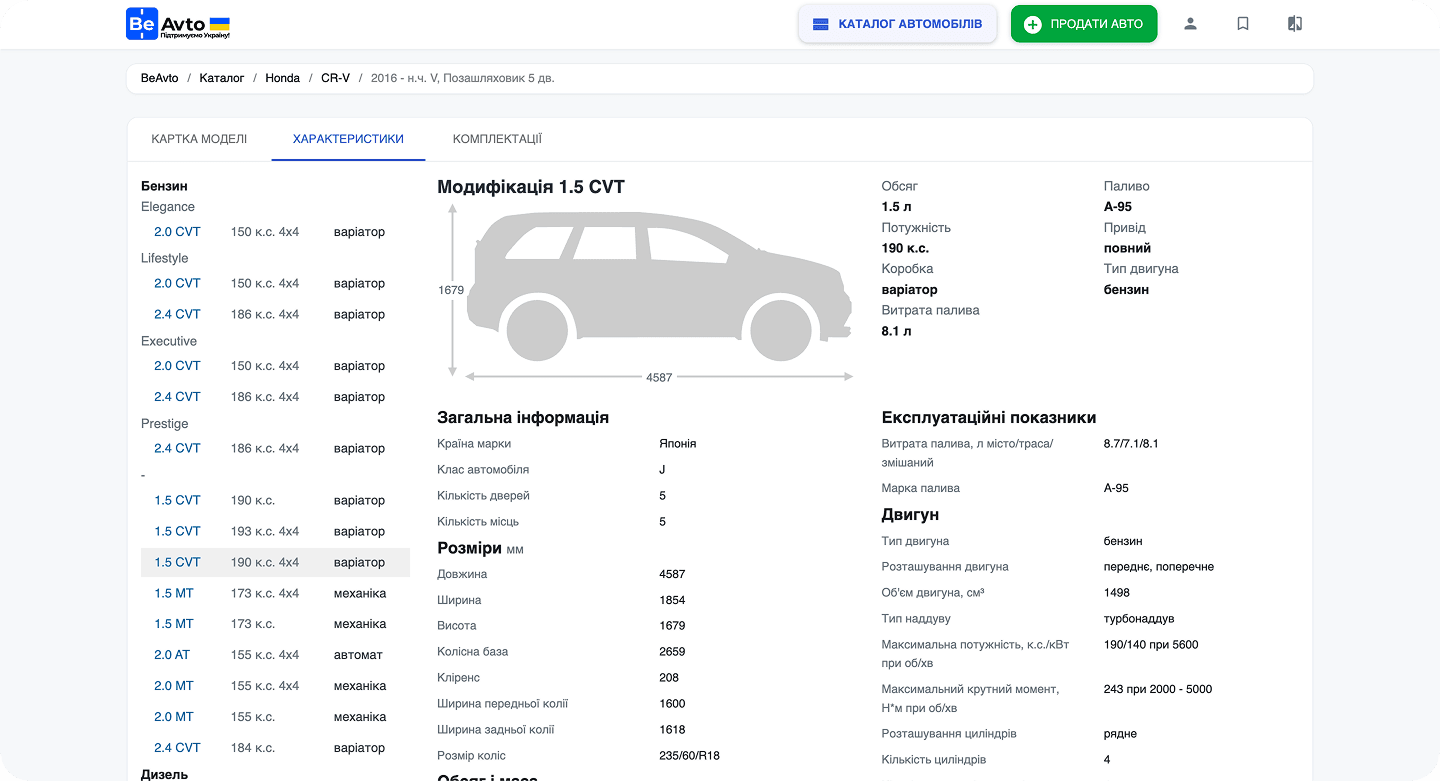Go to BeAvto in the breadcrumb
This screenshot has height=781, width=1440.
(x=160, y=78)
